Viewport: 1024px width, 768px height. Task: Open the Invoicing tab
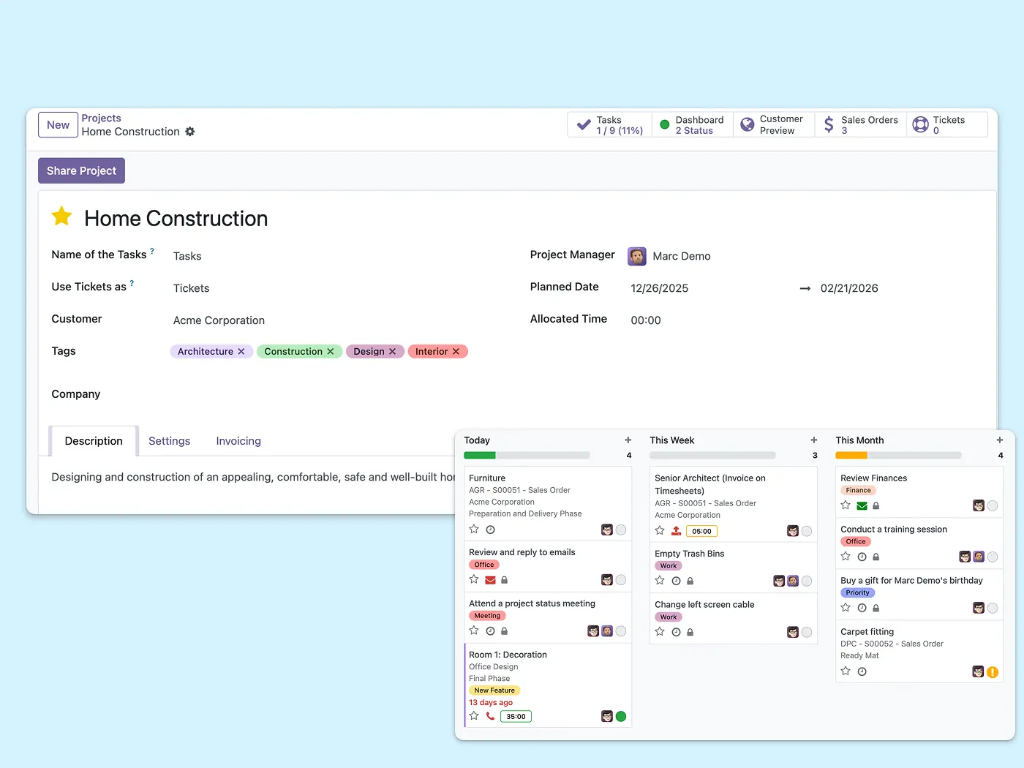point(237,441)
